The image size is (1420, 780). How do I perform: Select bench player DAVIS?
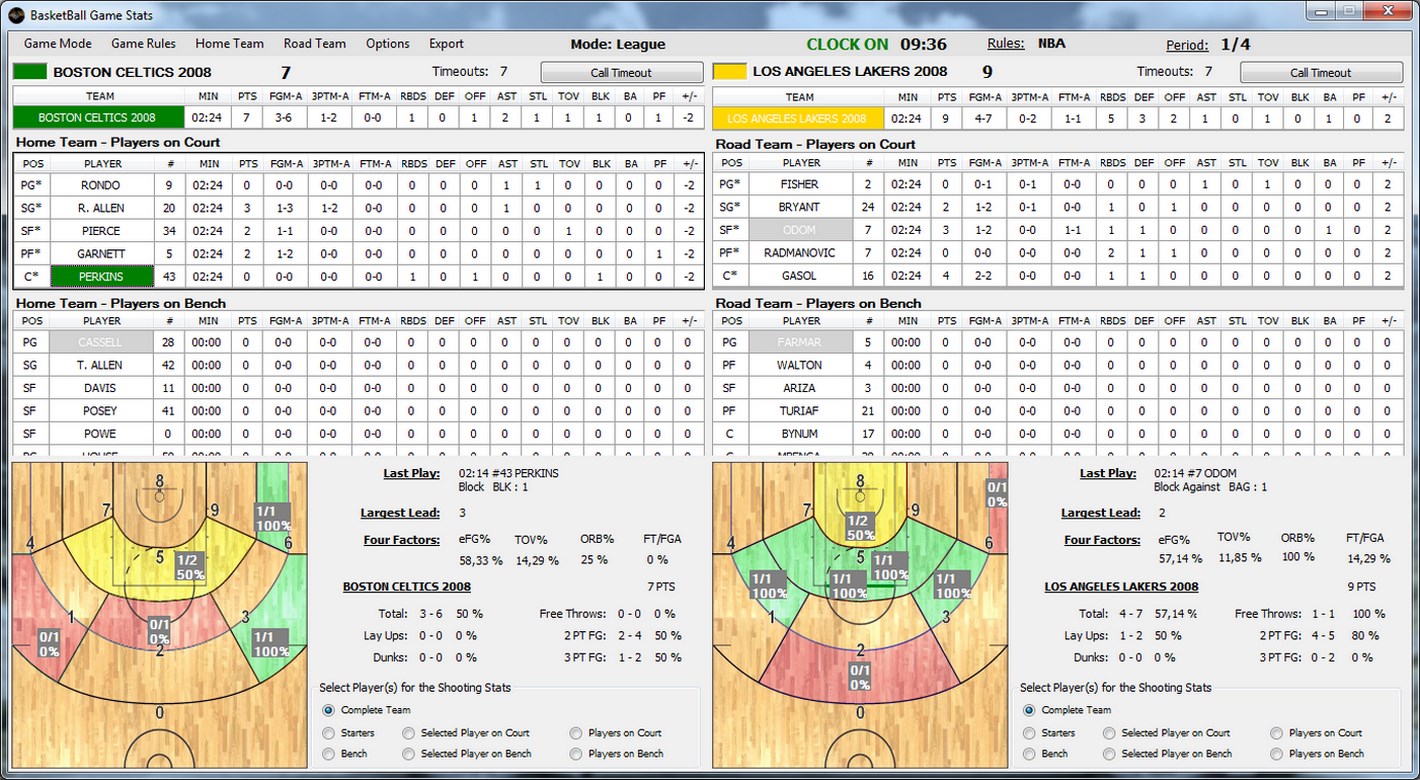coord(101,388)
